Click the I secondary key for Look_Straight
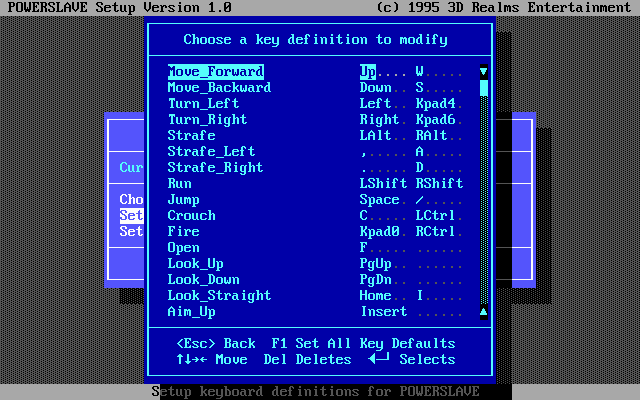 (x=420, y=296)
